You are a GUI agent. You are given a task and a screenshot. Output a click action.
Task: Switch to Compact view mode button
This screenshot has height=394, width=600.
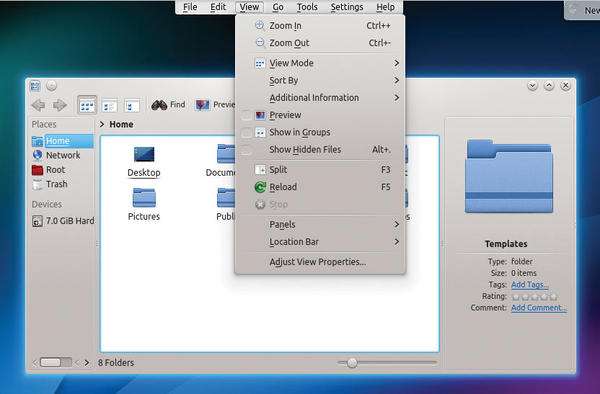pyautogui.click(x=109, y=106)
